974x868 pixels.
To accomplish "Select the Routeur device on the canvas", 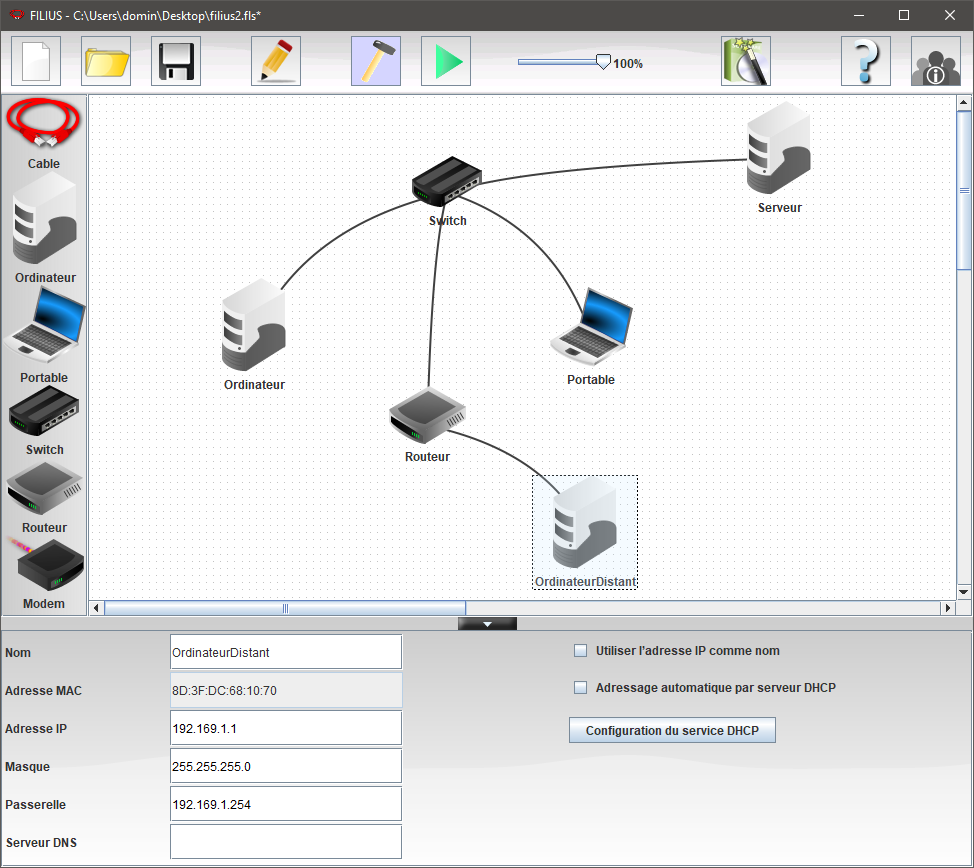I will coord(427,416).
